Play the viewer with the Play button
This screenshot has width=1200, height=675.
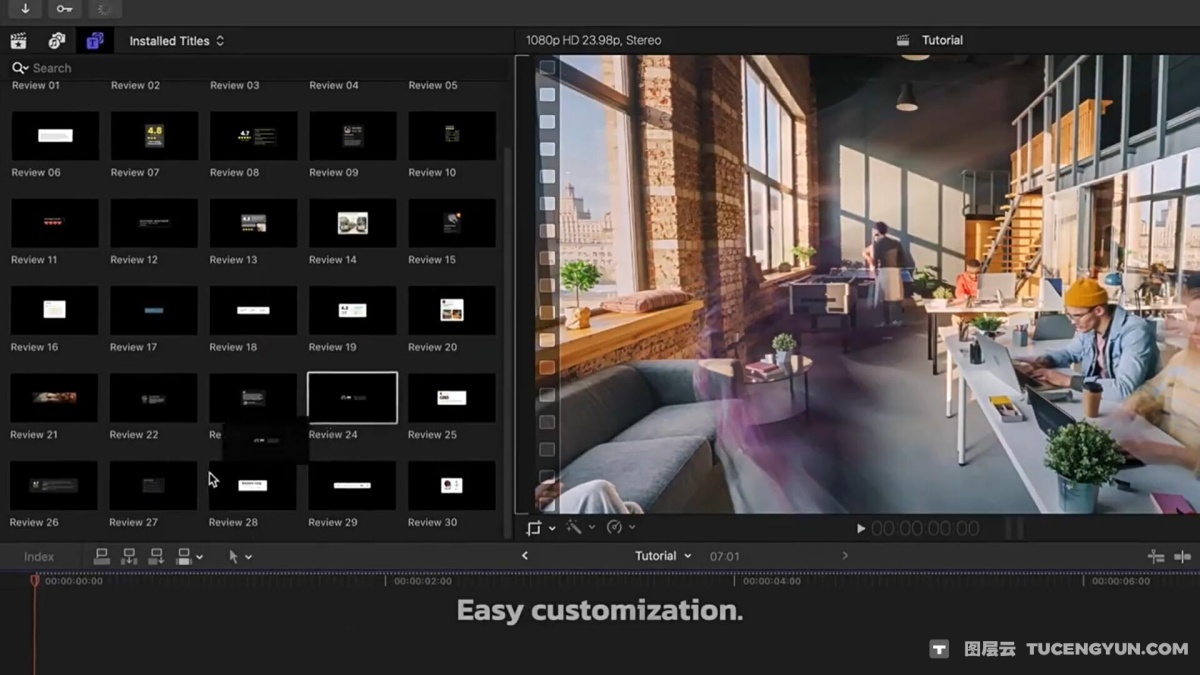[861, 528]
